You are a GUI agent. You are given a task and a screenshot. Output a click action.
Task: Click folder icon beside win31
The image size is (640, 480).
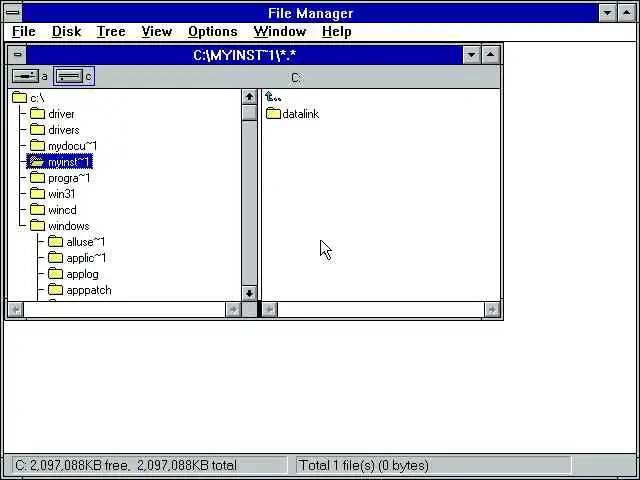[x=37, y=193]
